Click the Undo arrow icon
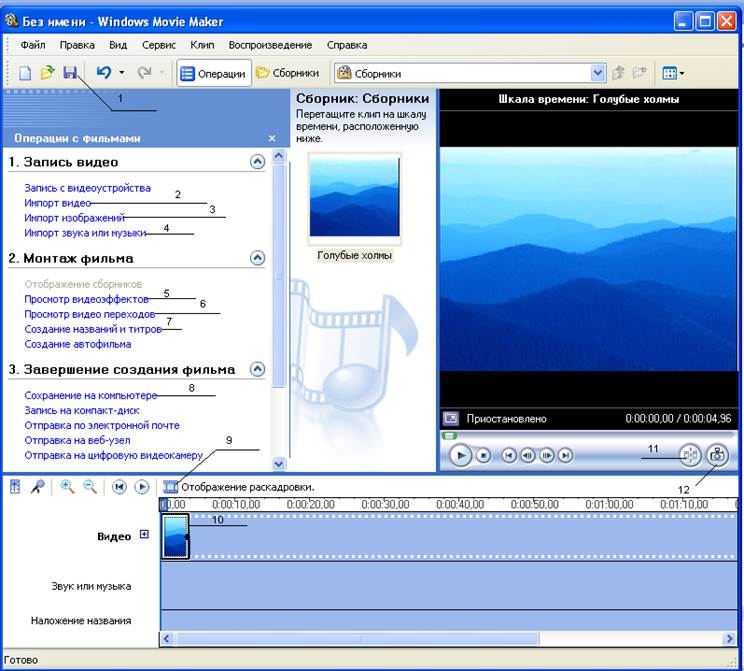This screenshot has width=744, height=671. 103,73
